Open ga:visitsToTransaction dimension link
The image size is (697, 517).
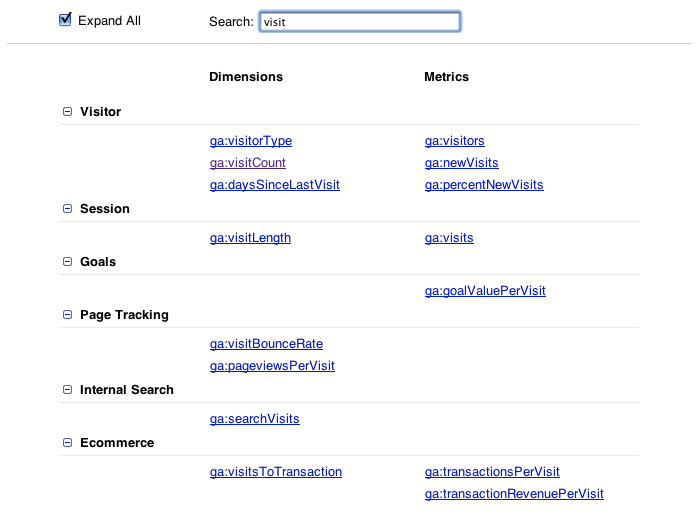click(275, 472)
